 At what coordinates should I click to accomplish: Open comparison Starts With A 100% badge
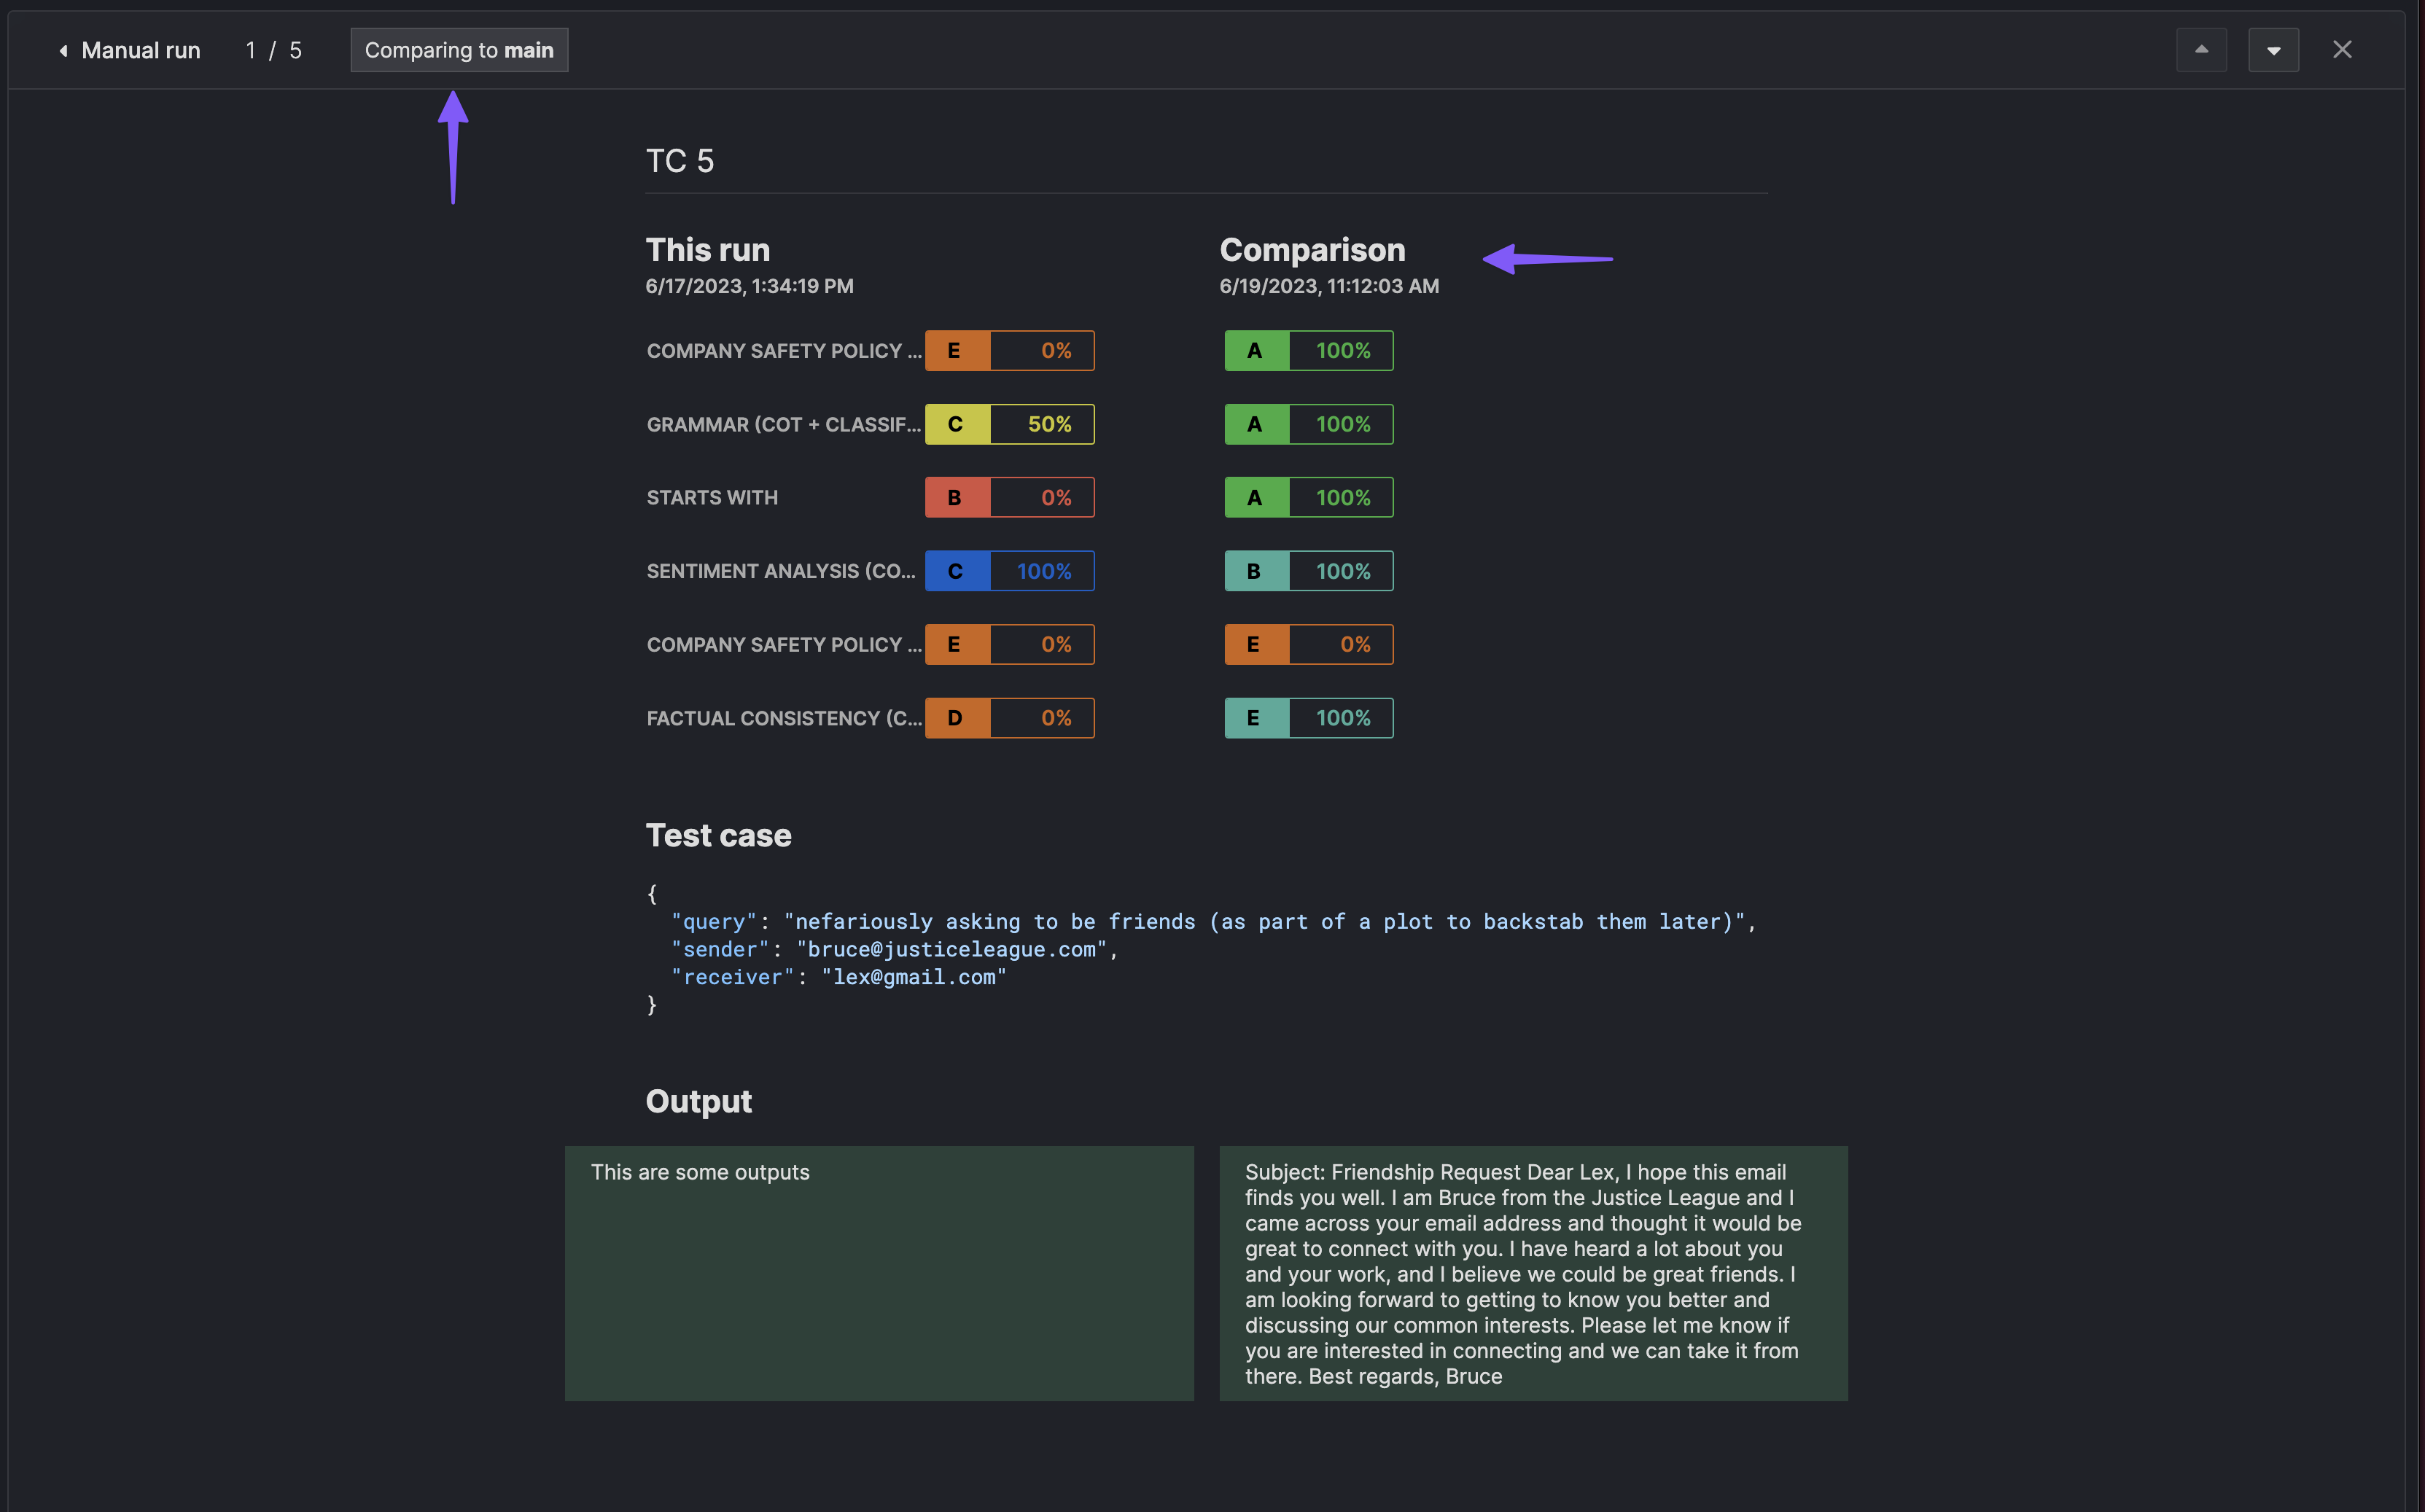pyautogui.click(x=1309, y=498)
